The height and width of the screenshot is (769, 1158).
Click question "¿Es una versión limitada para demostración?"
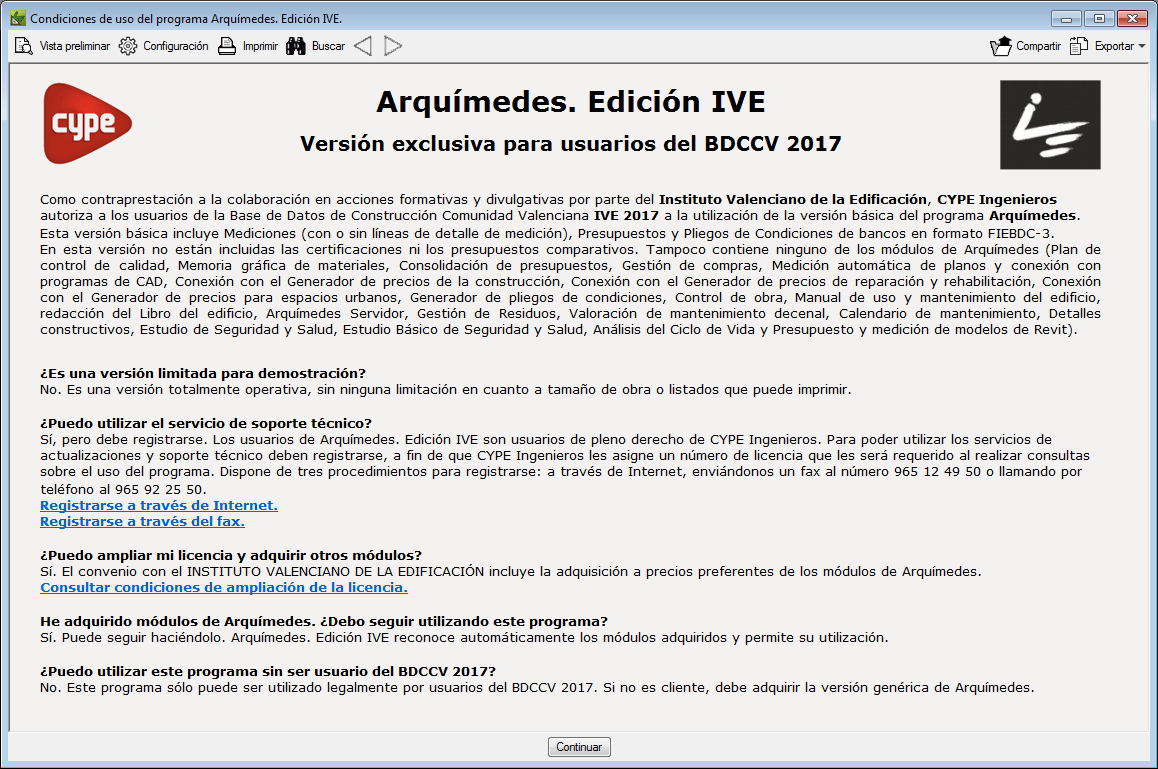(x=203, y=373)
